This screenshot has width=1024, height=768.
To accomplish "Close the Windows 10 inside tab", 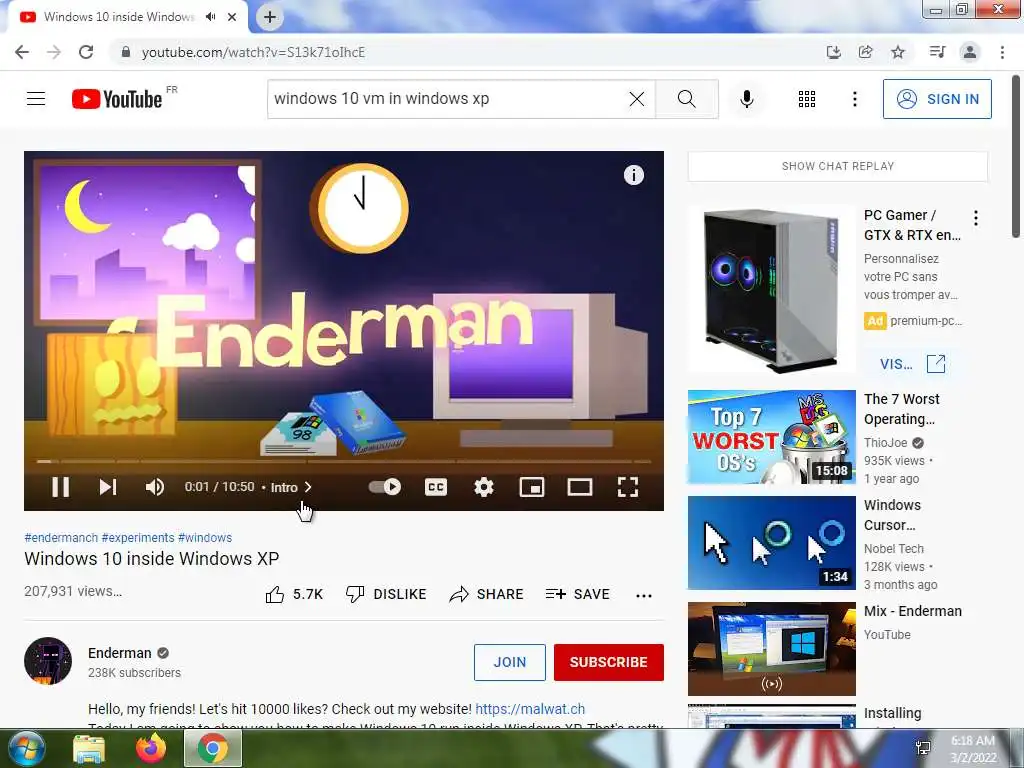I will tap(232, 17).
